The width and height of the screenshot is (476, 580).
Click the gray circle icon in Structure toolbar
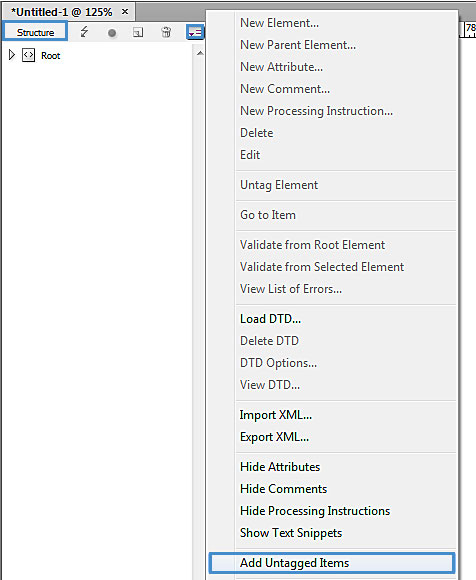(x=112, y=33)
